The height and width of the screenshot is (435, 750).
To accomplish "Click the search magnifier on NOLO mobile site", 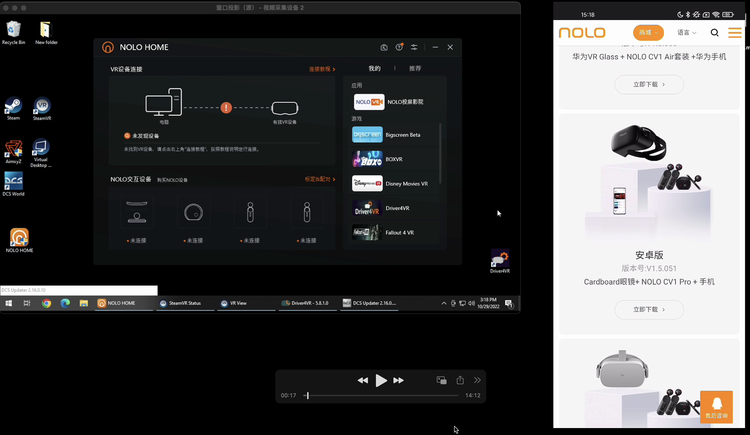I will pos(715,33).
